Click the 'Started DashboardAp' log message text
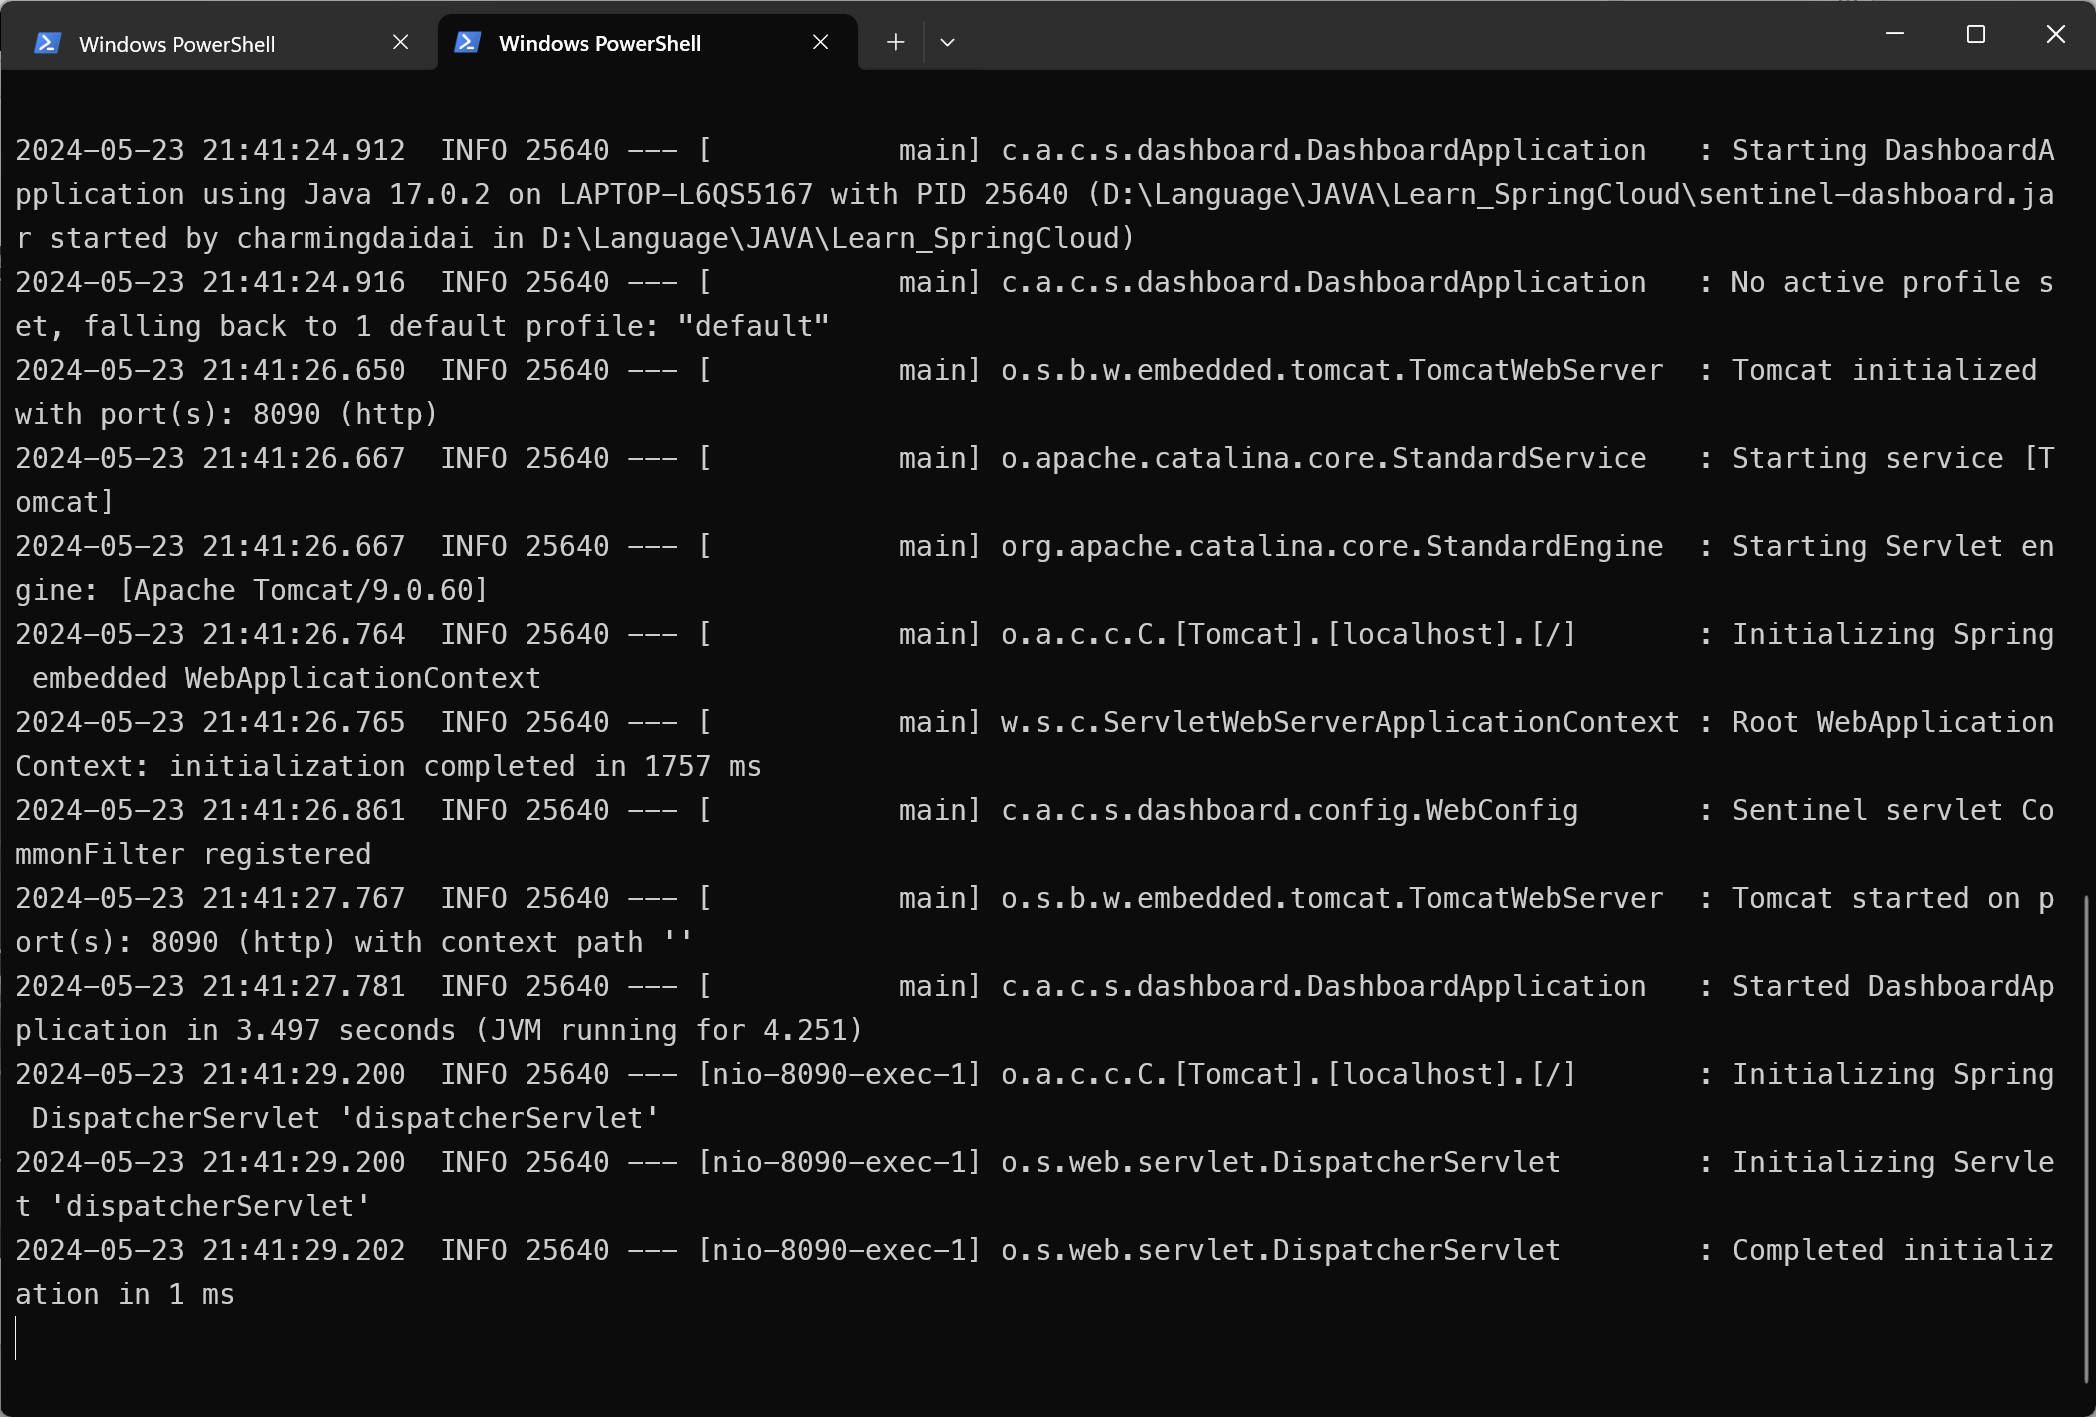 tap(1892, 986)
